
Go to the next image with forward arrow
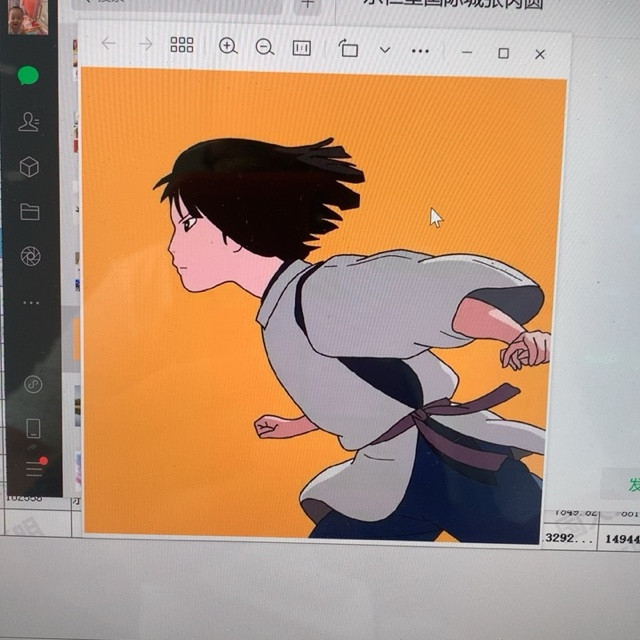tap(145, 44)
